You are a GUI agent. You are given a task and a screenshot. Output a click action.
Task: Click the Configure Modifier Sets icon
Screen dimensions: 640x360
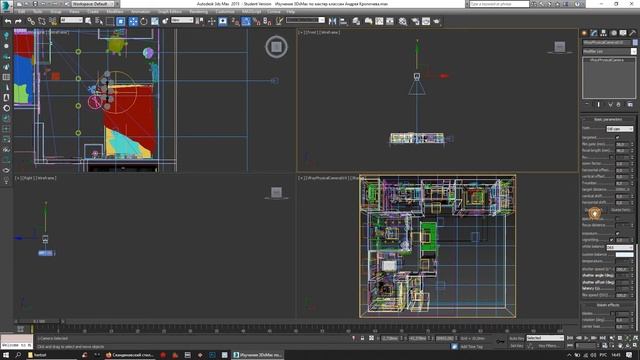point(630,105)
